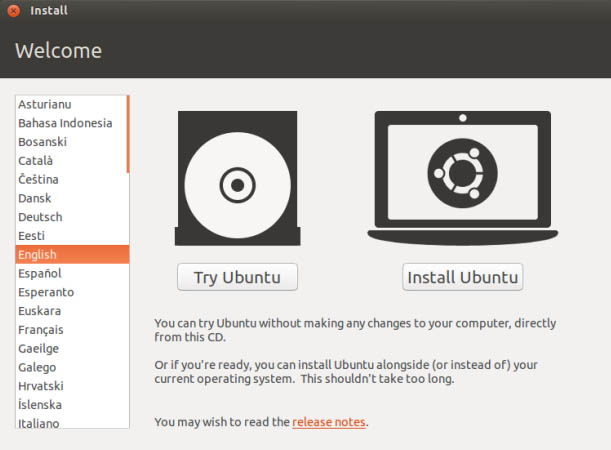Open the release notes link
Image resolution: width=611 pixels, height=450 pixels.
329,422
